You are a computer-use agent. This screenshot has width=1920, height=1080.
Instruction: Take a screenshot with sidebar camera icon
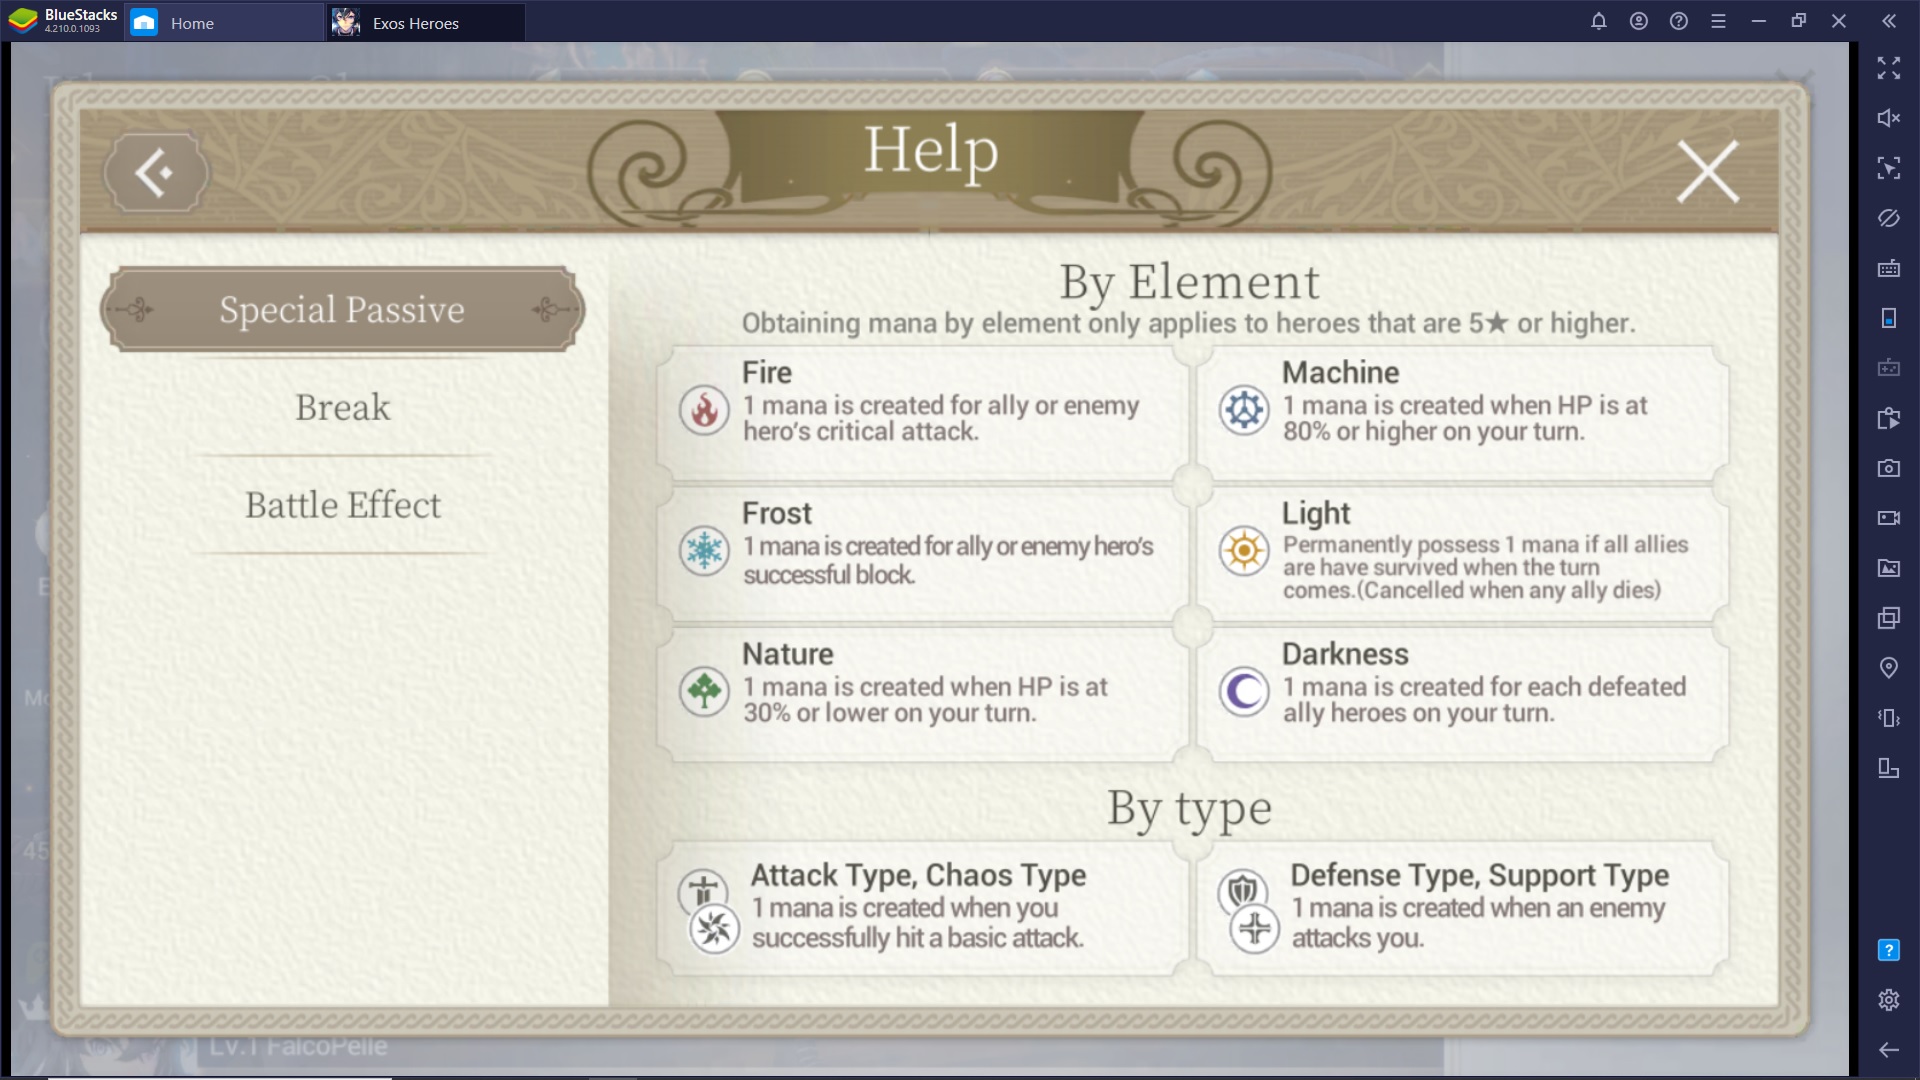(1888, 468)
